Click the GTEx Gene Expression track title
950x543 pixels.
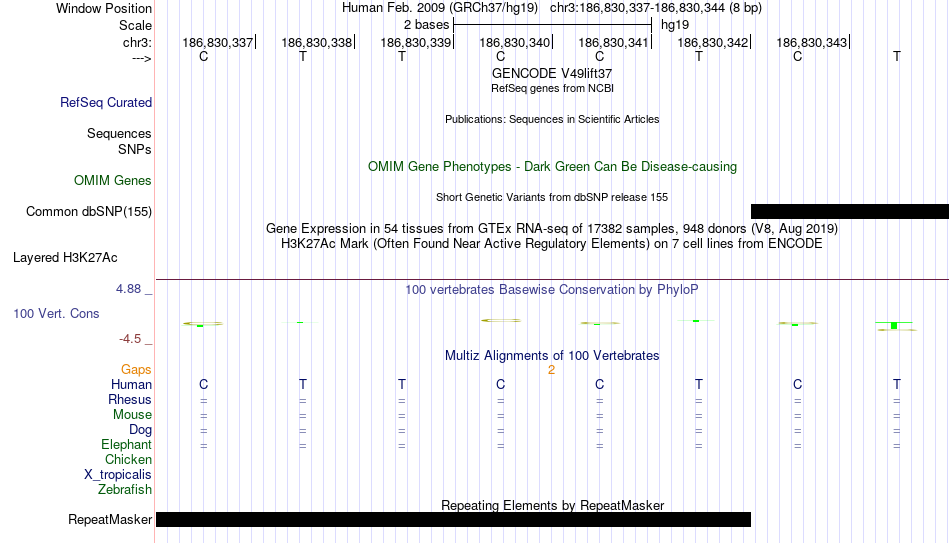point(552,228)
